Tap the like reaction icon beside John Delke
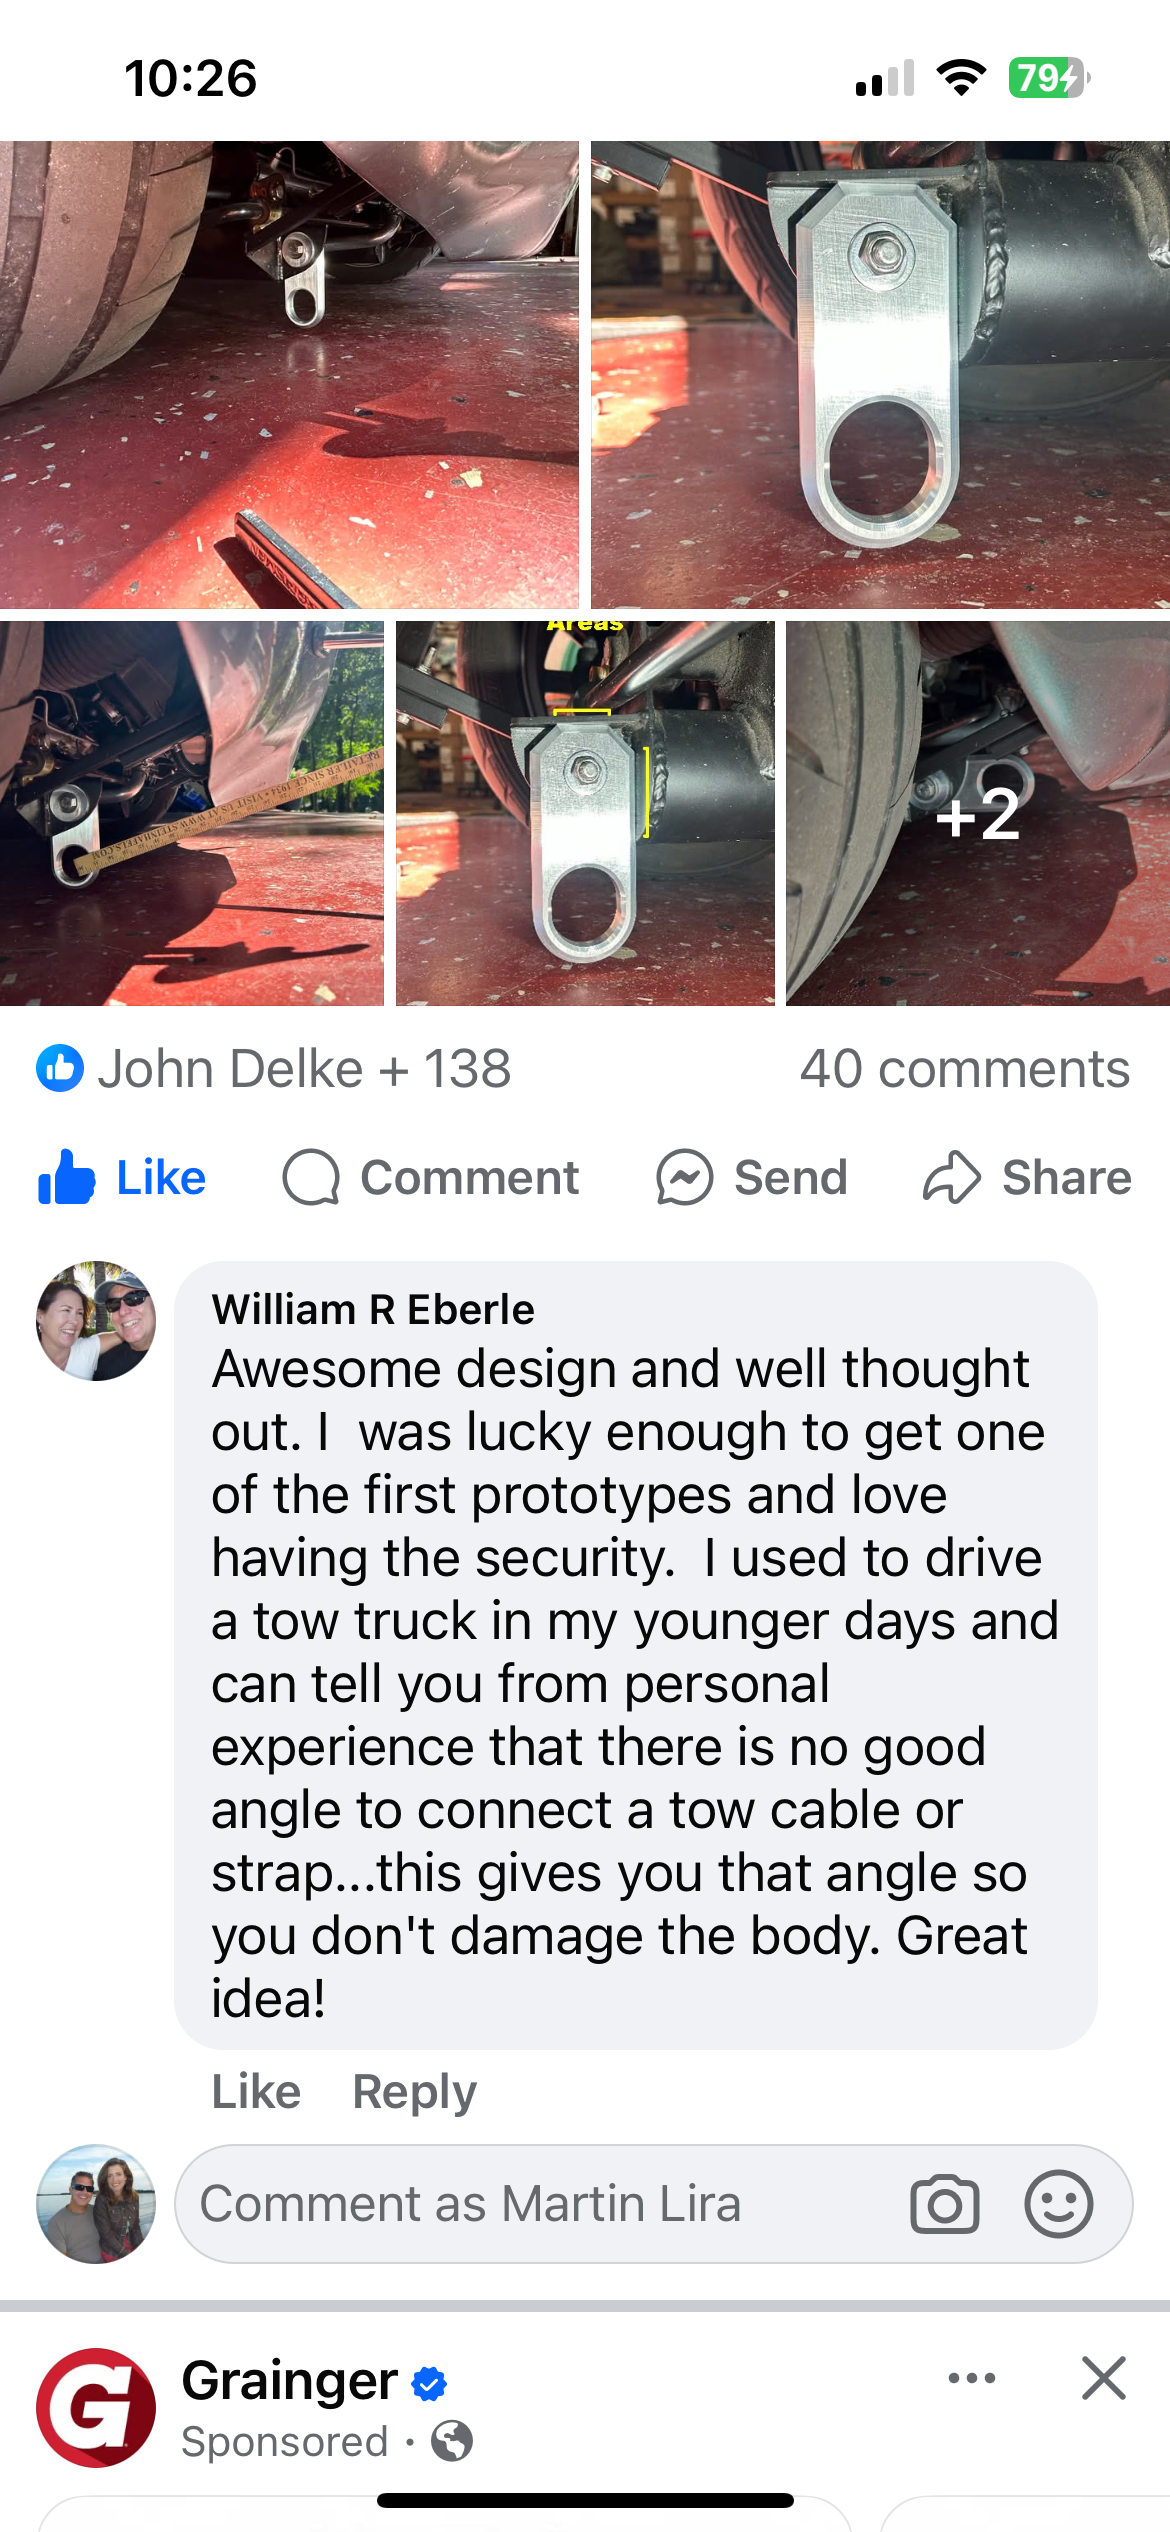 tap(60, 1068)
